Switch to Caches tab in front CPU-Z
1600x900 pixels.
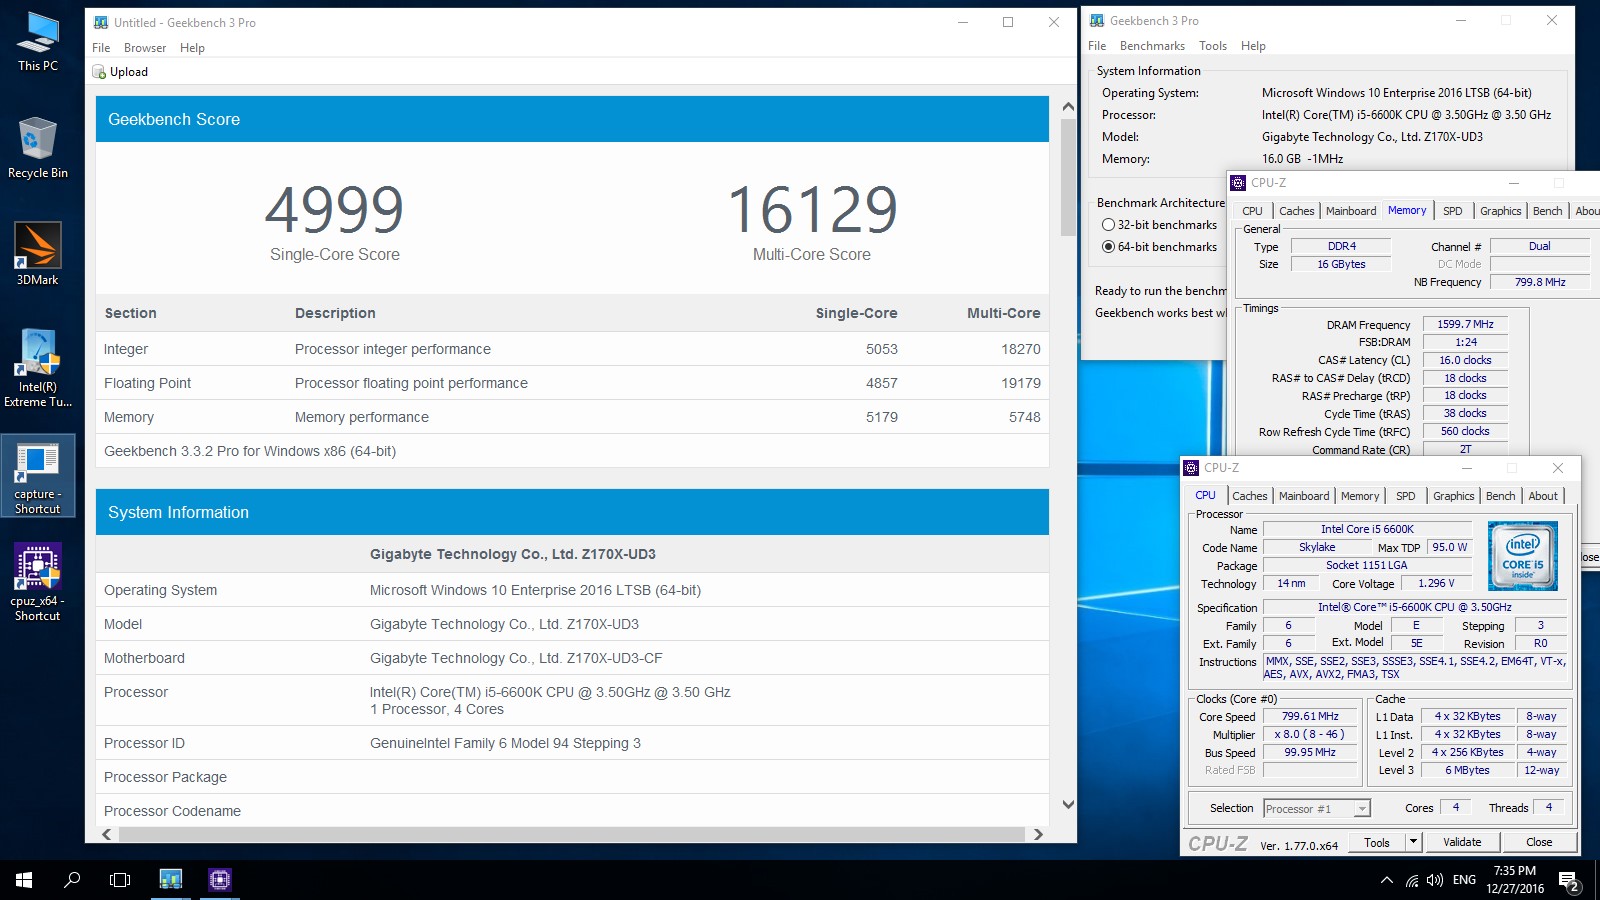tap(1249, 496)
